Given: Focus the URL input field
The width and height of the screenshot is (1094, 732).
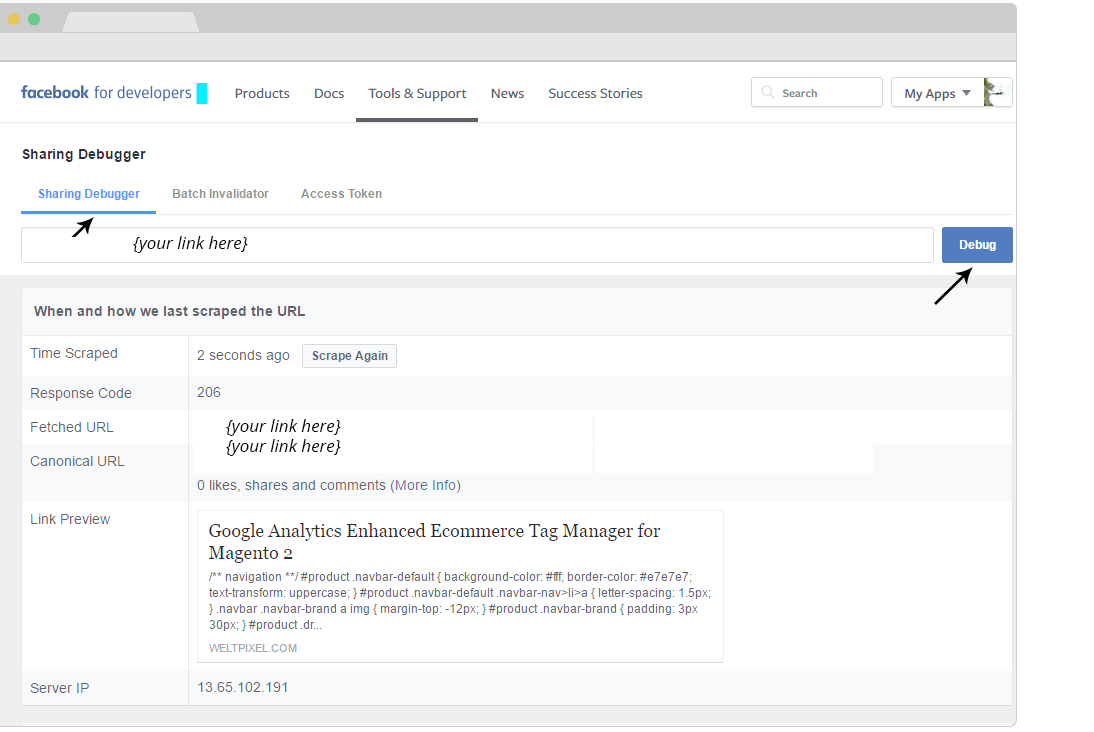Looking at the screenshot, I should [477, 245].
